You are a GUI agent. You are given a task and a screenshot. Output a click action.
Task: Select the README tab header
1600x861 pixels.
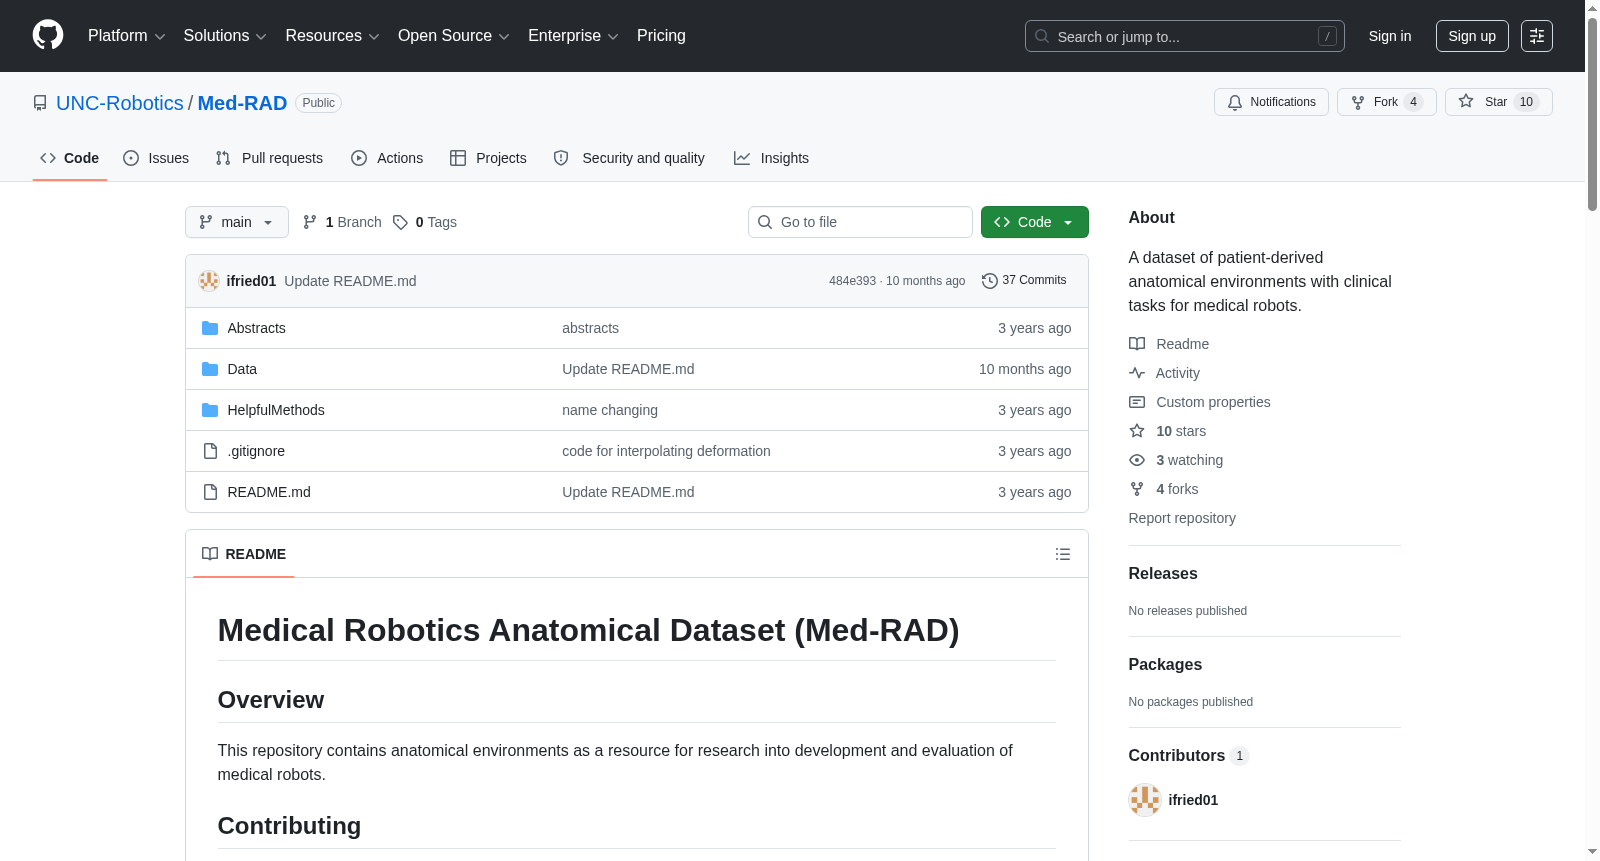[244, 554]
